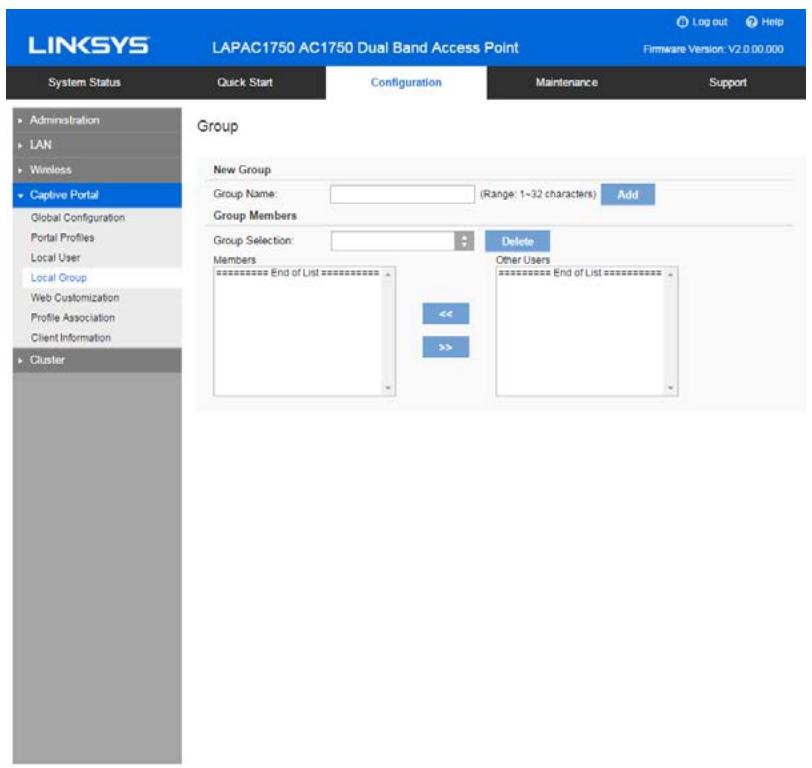The height and width of the screenshot is (768, 812).
Task: Click Other Users list scroll down arrow
Action: coord(671,388)
